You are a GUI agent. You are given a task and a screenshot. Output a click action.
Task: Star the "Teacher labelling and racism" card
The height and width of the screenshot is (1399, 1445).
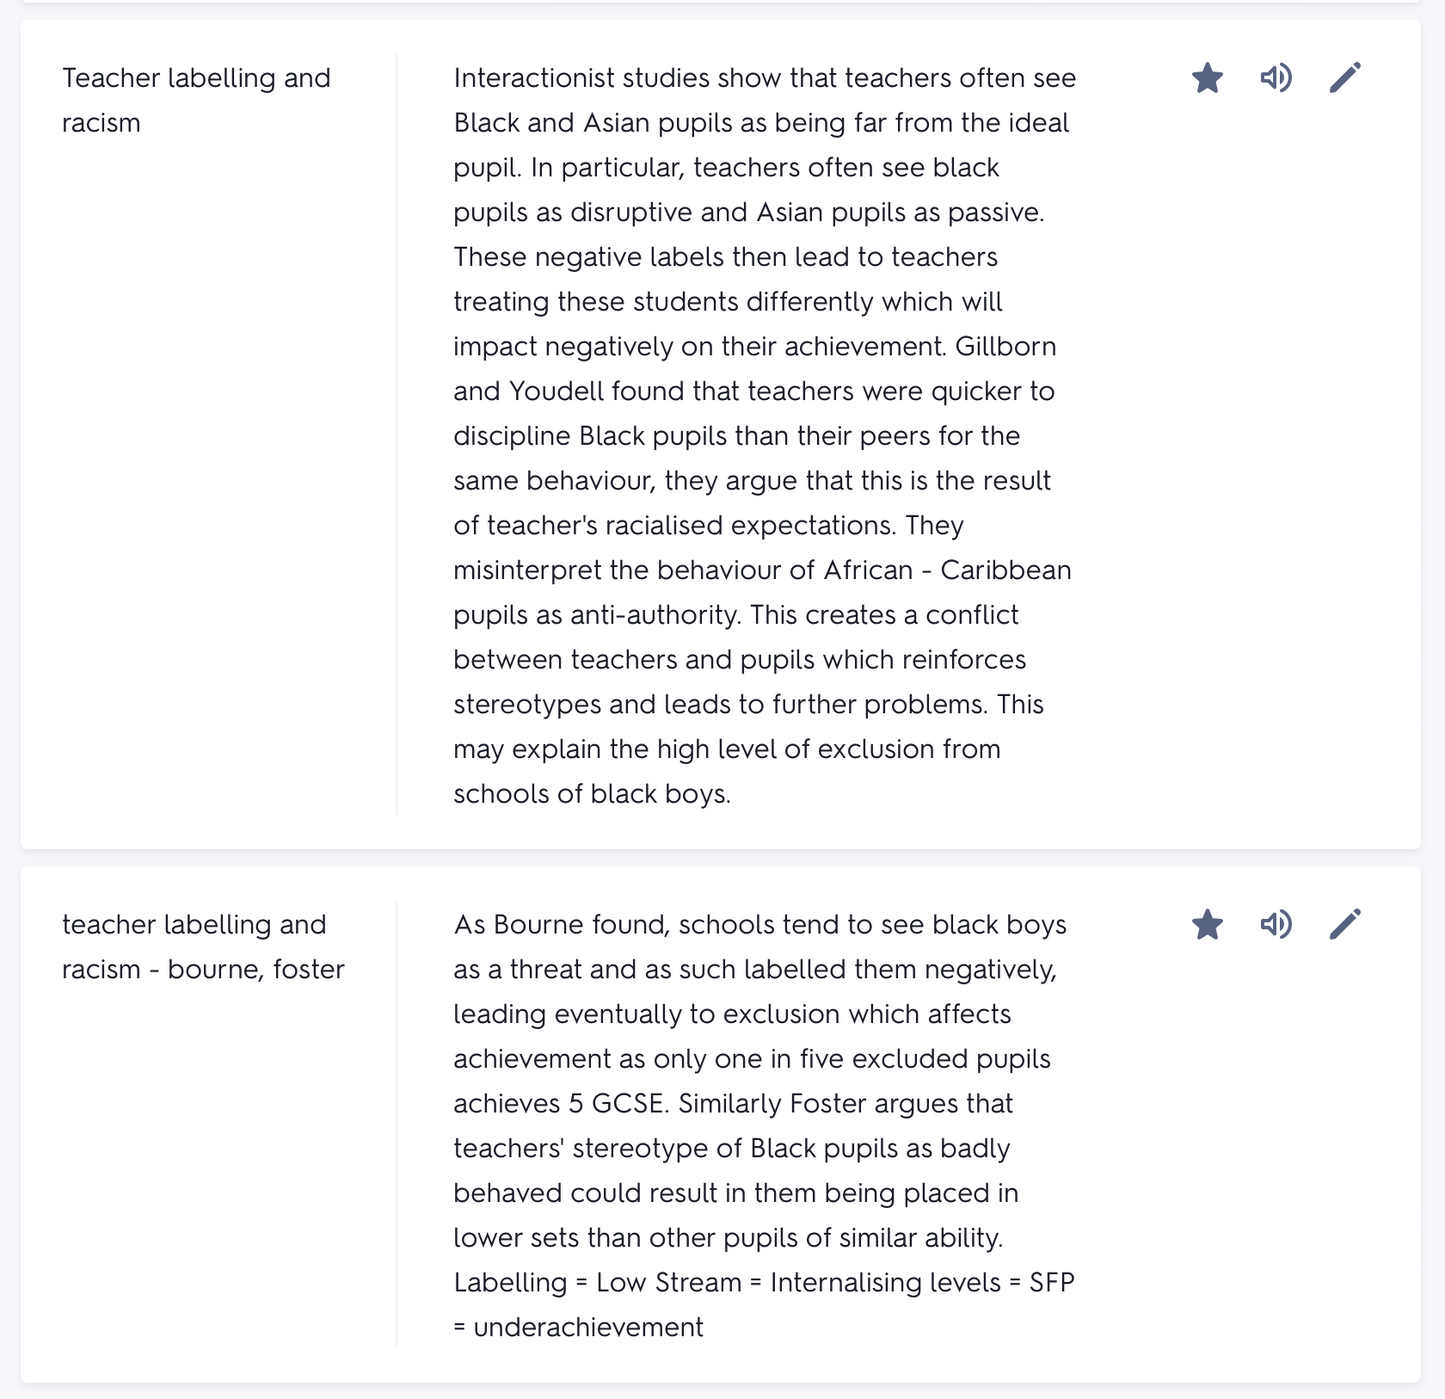(x=1207, y=78)
